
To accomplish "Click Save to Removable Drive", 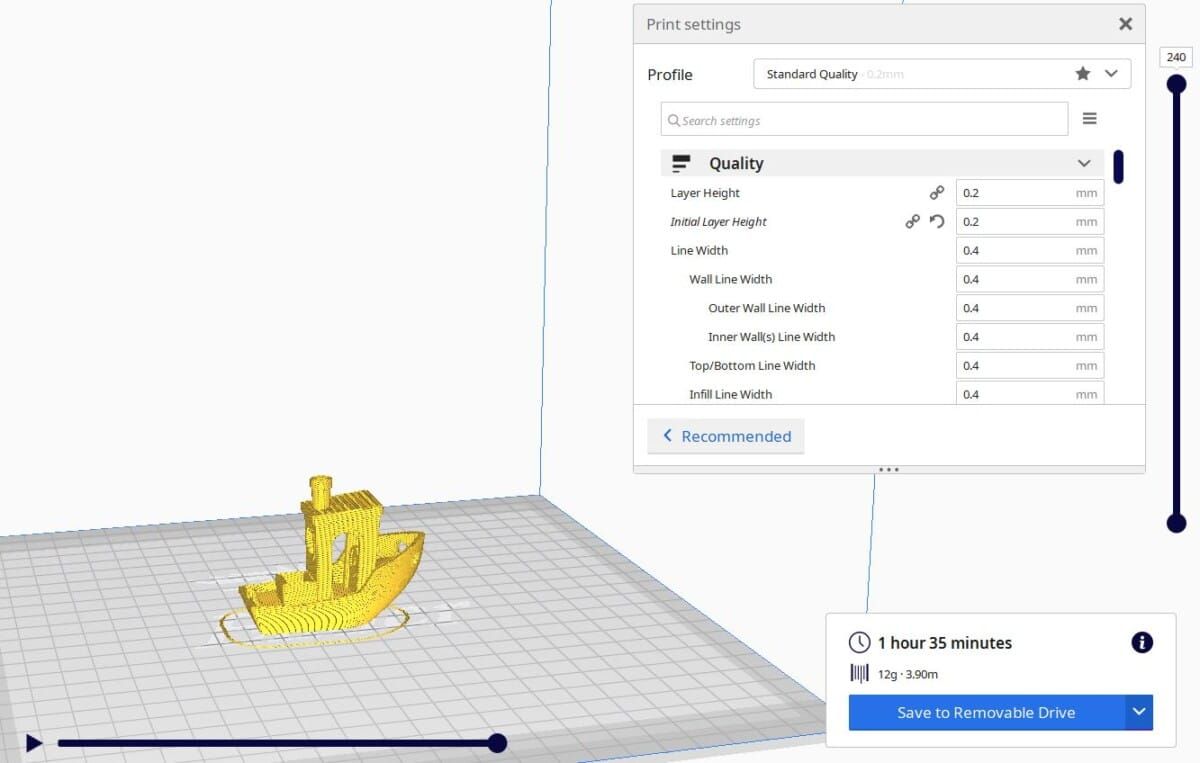I will click(985, 712).
